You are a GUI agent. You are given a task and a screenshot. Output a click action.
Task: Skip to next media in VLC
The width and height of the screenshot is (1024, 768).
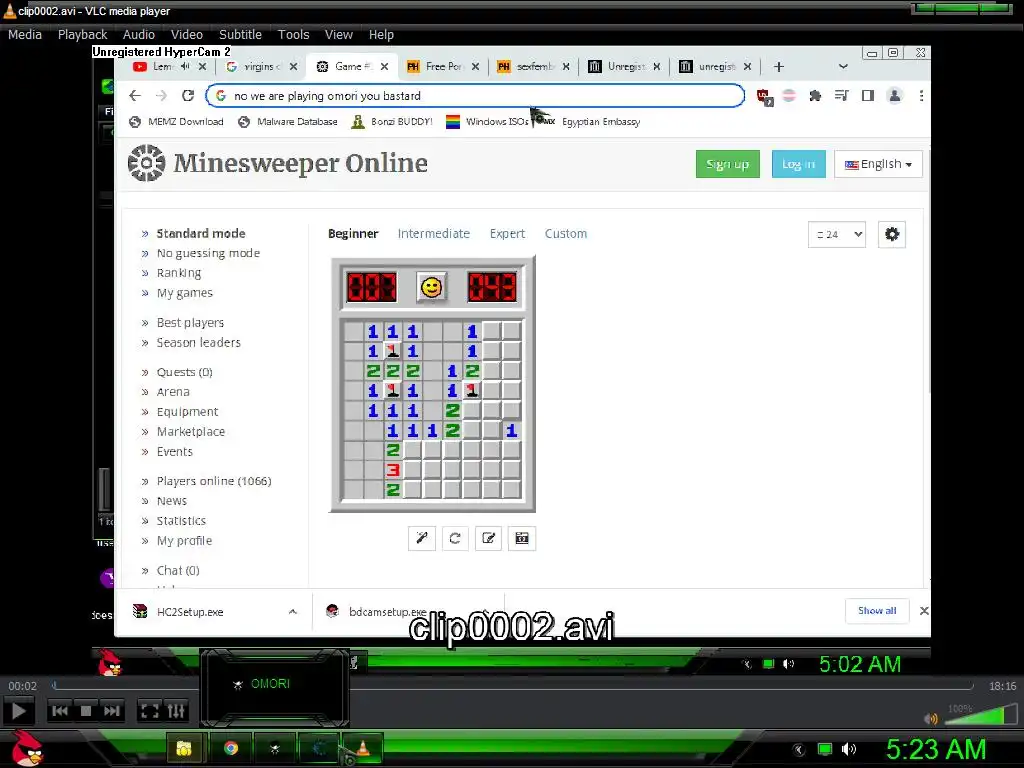[x=112, y=711]
